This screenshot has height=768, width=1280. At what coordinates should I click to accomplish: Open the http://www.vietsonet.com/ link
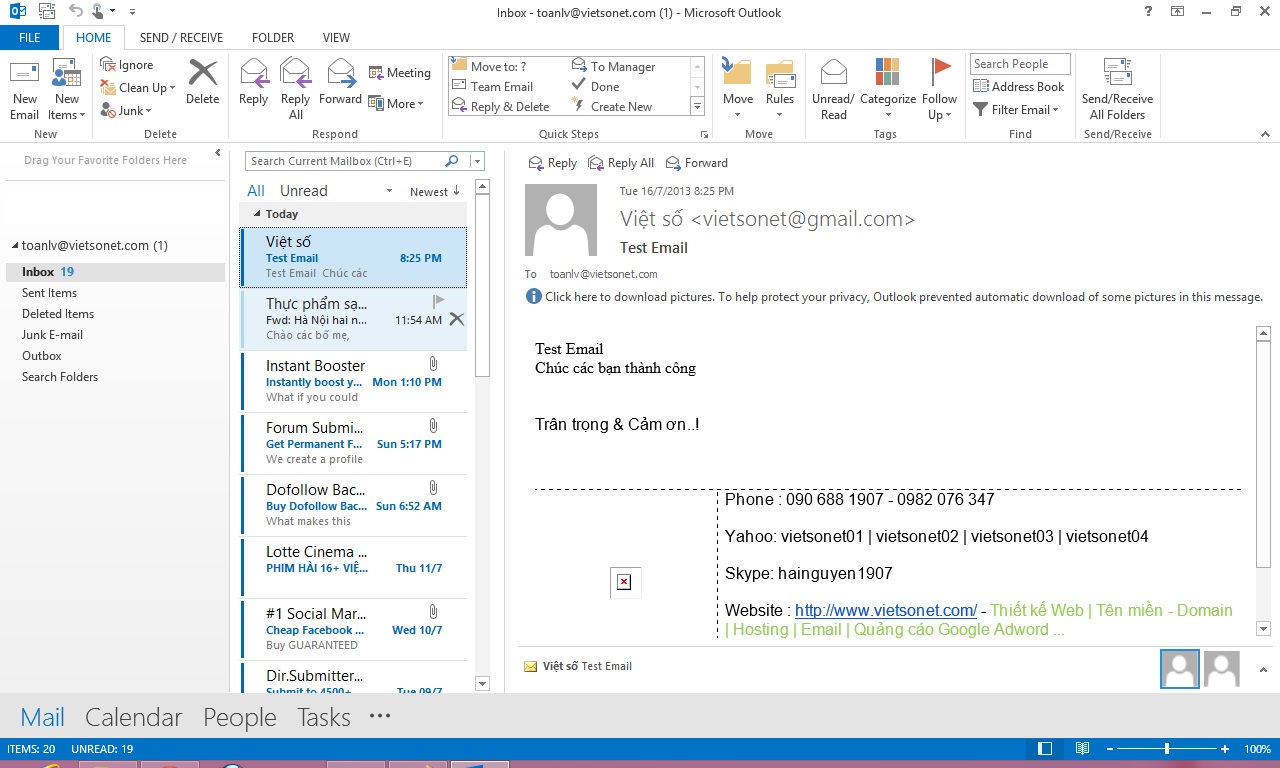pos(886,610)
